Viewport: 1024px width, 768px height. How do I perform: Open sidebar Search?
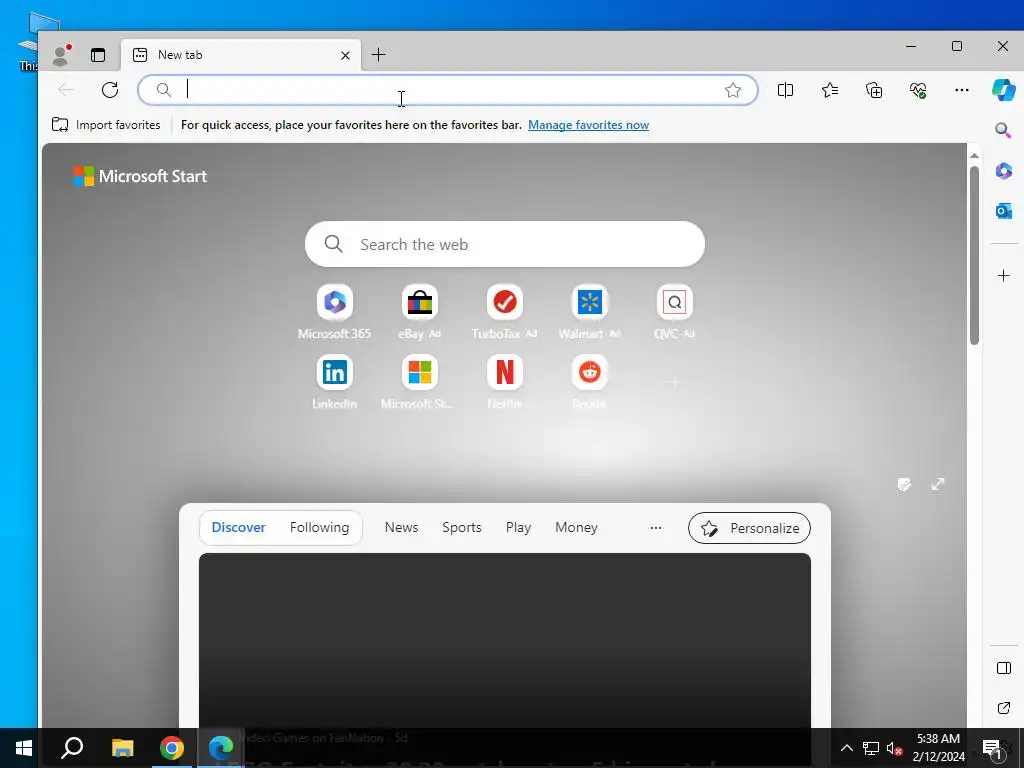(1003, 130)
